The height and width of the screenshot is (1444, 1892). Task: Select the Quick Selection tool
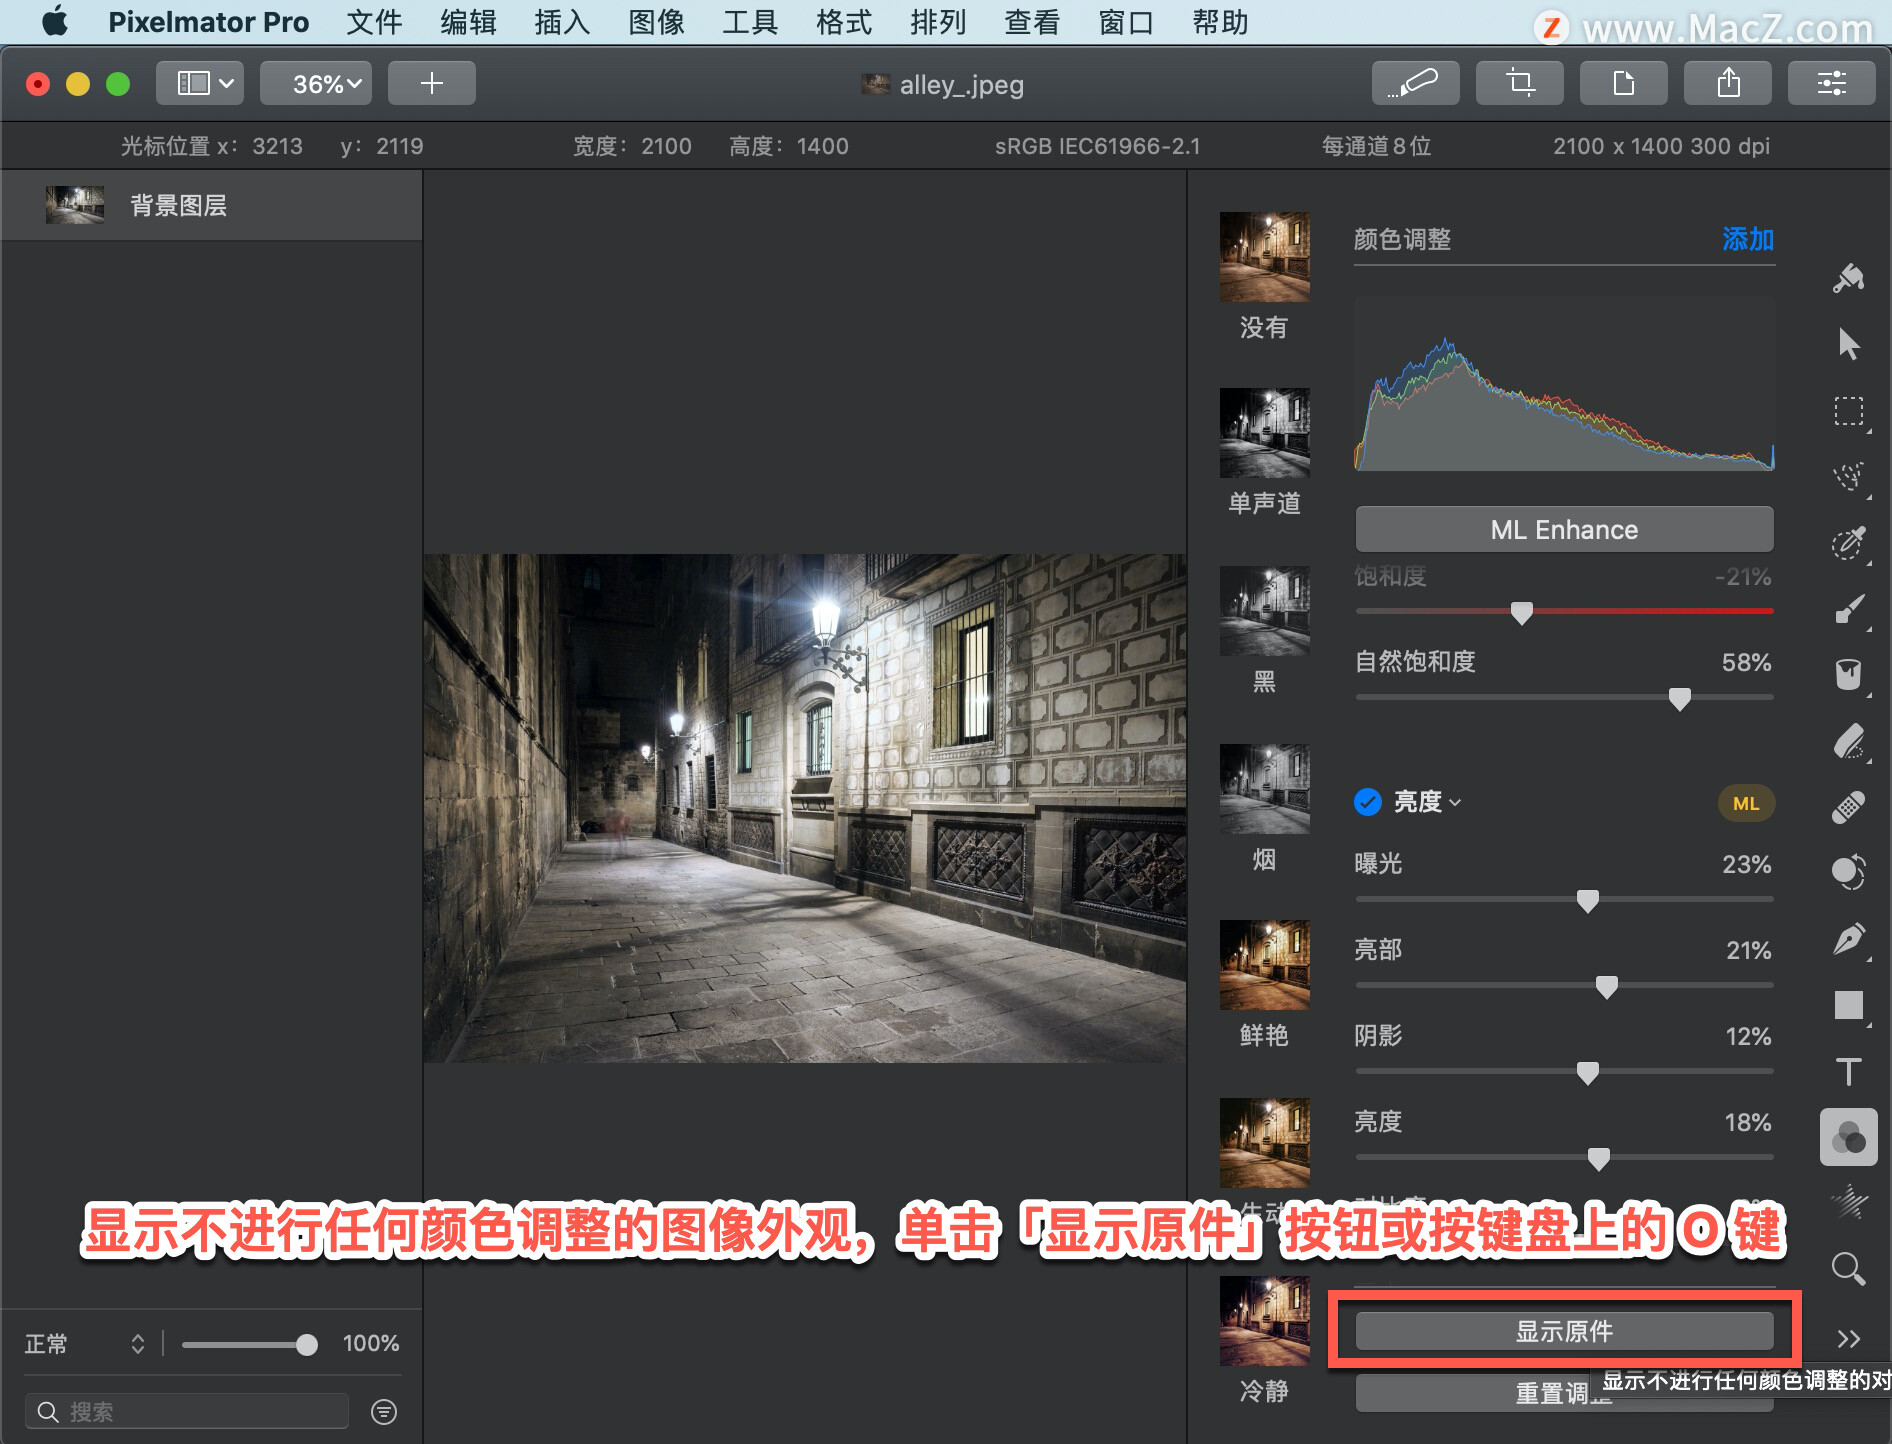(x=1849, y=477)
